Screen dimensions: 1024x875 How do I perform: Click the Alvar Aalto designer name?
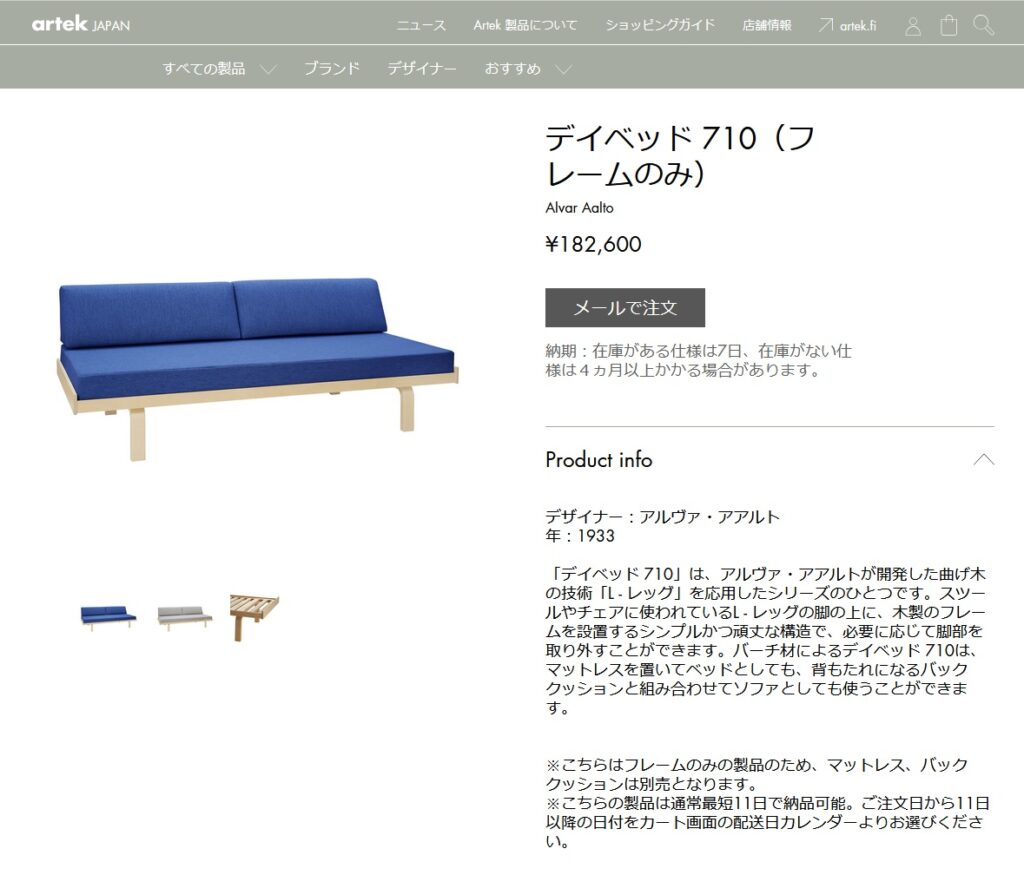click(x=579, y=208)
